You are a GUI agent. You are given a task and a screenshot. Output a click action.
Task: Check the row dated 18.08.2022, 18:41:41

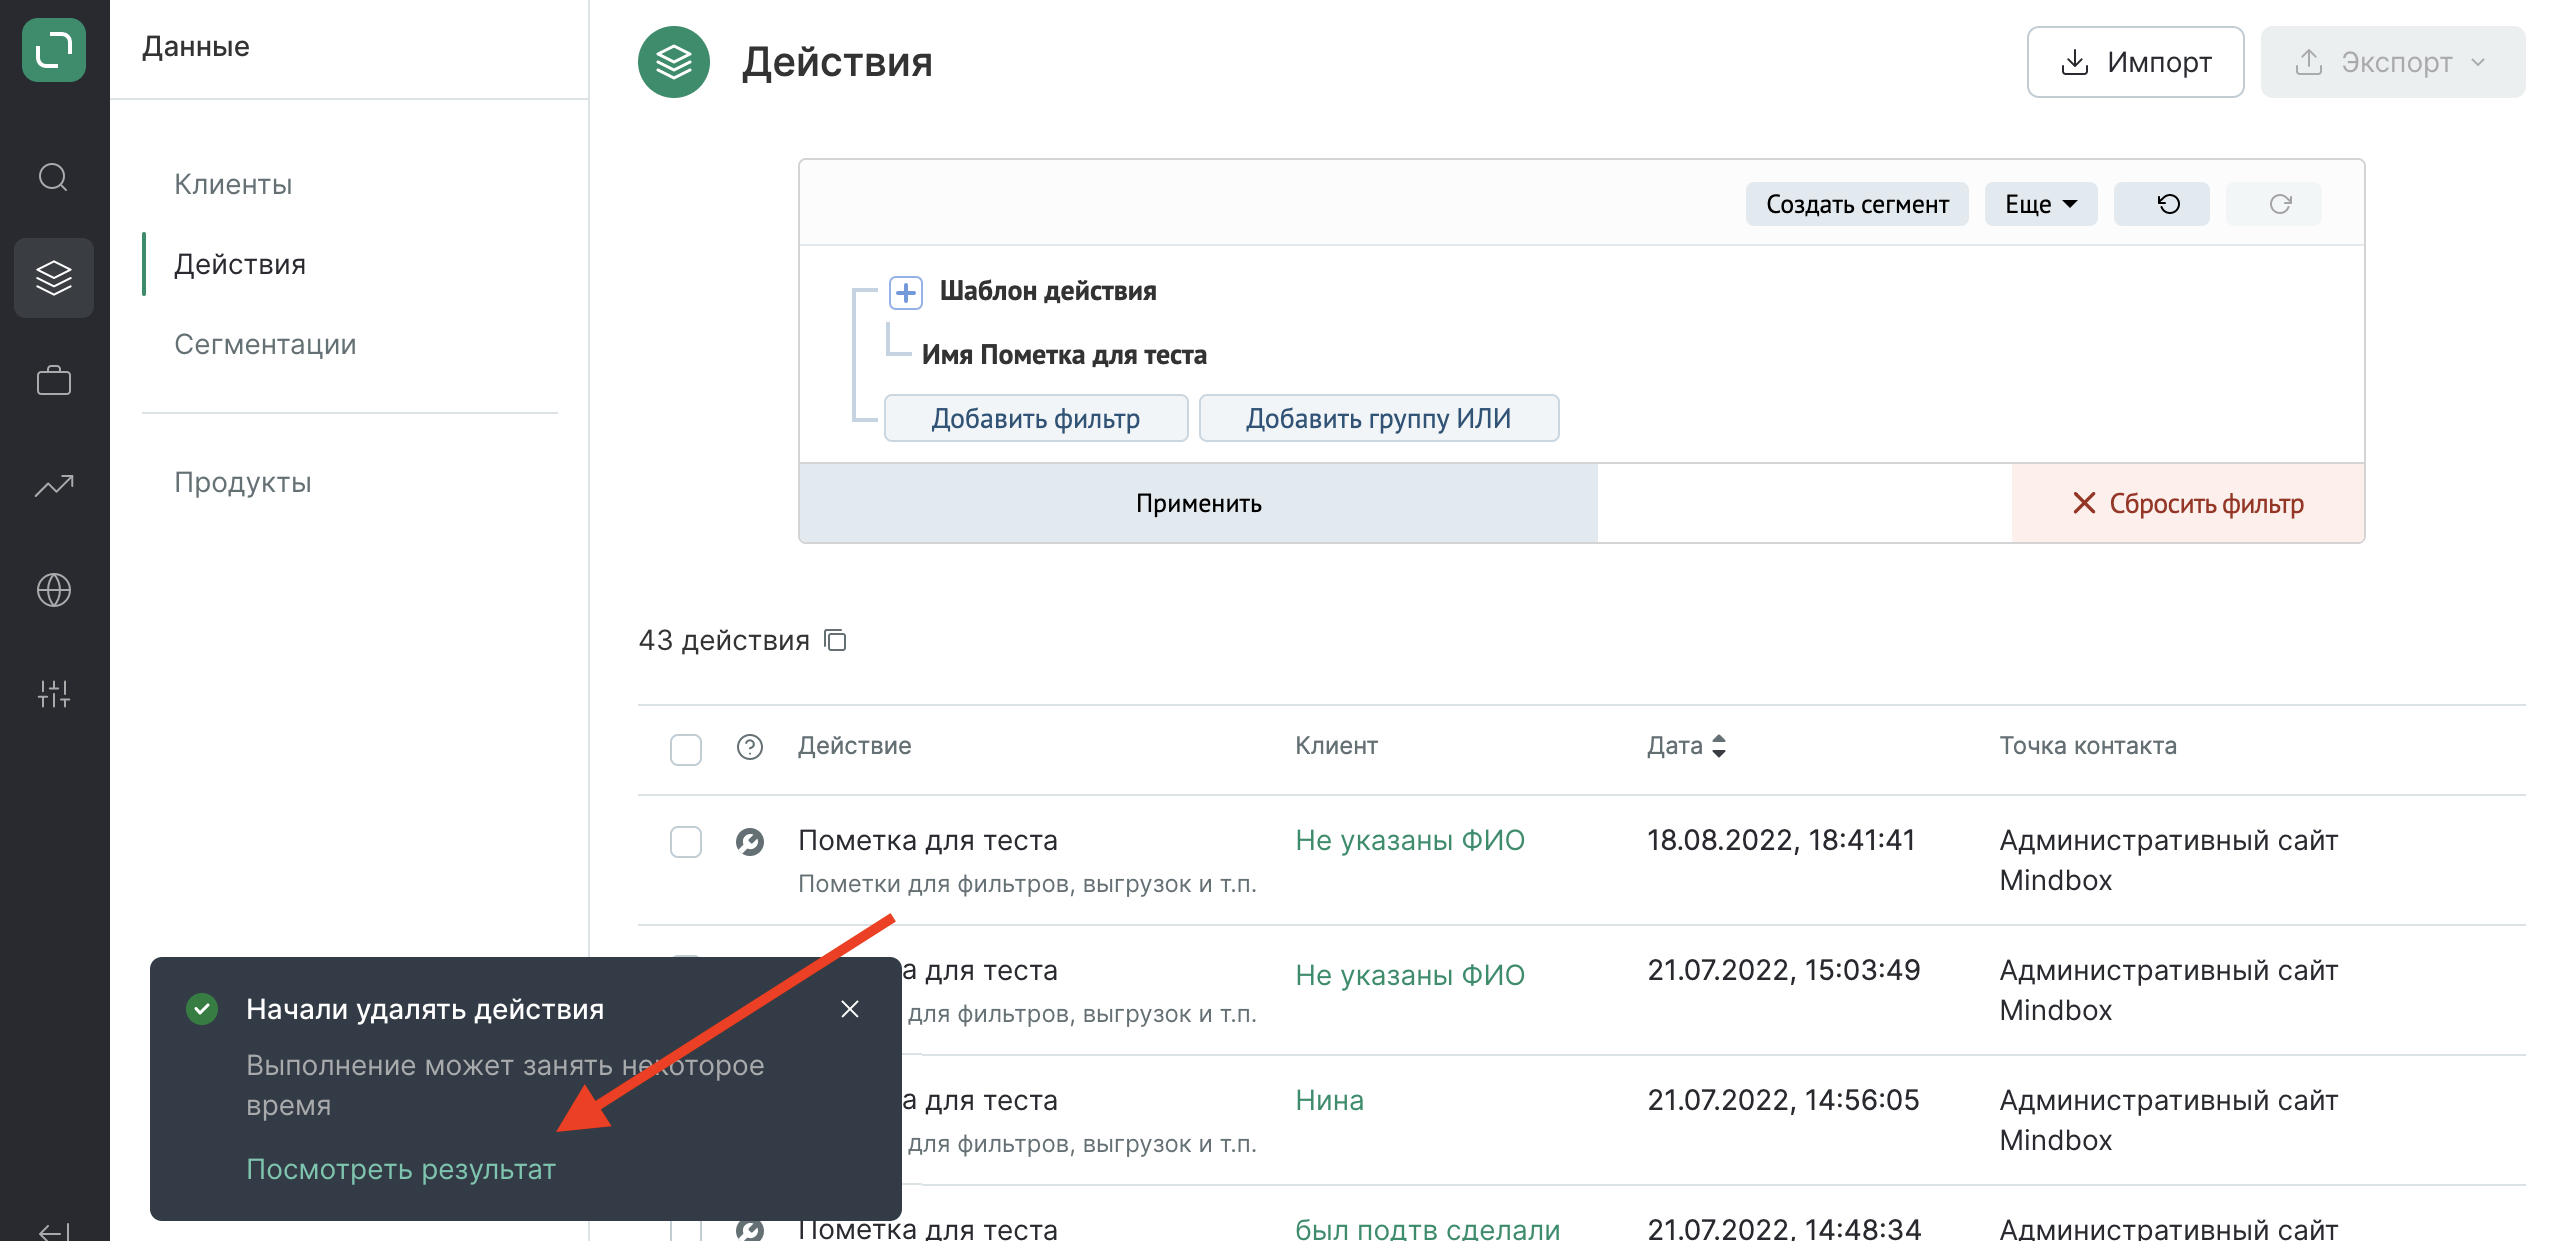click(686, 842)
